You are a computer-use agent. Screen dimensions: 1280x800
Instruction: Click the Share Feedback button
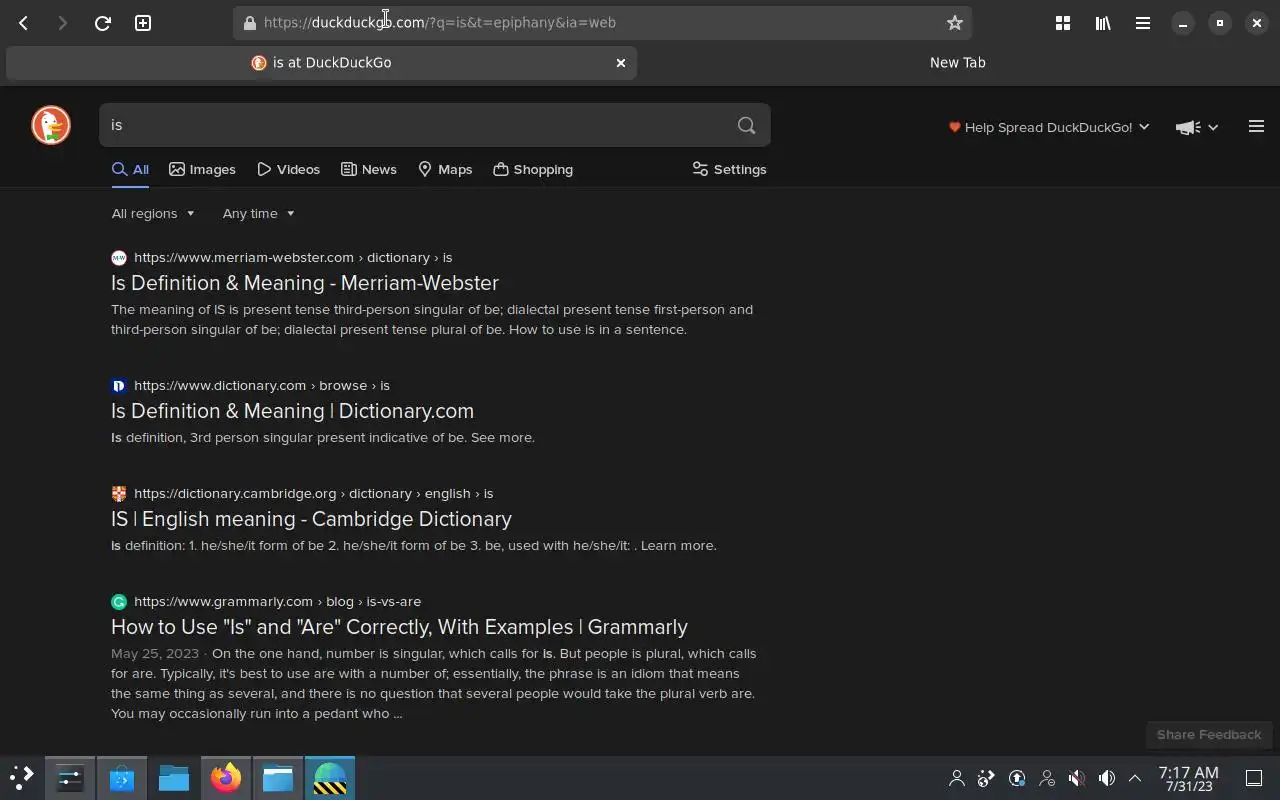tap(1209, 734)
